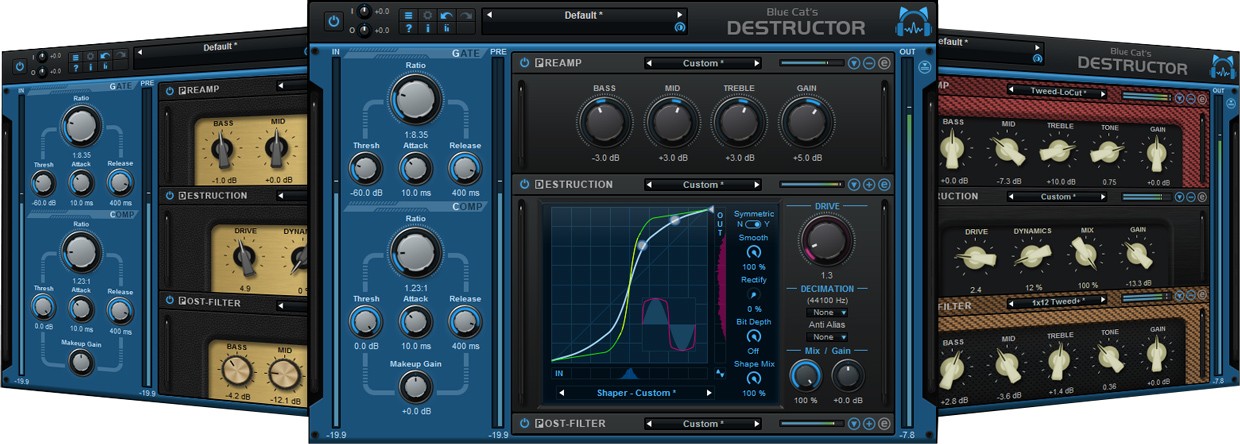Click the info 'i' icon in center toolbar
1240x444 pixels.
coord(427,29)
